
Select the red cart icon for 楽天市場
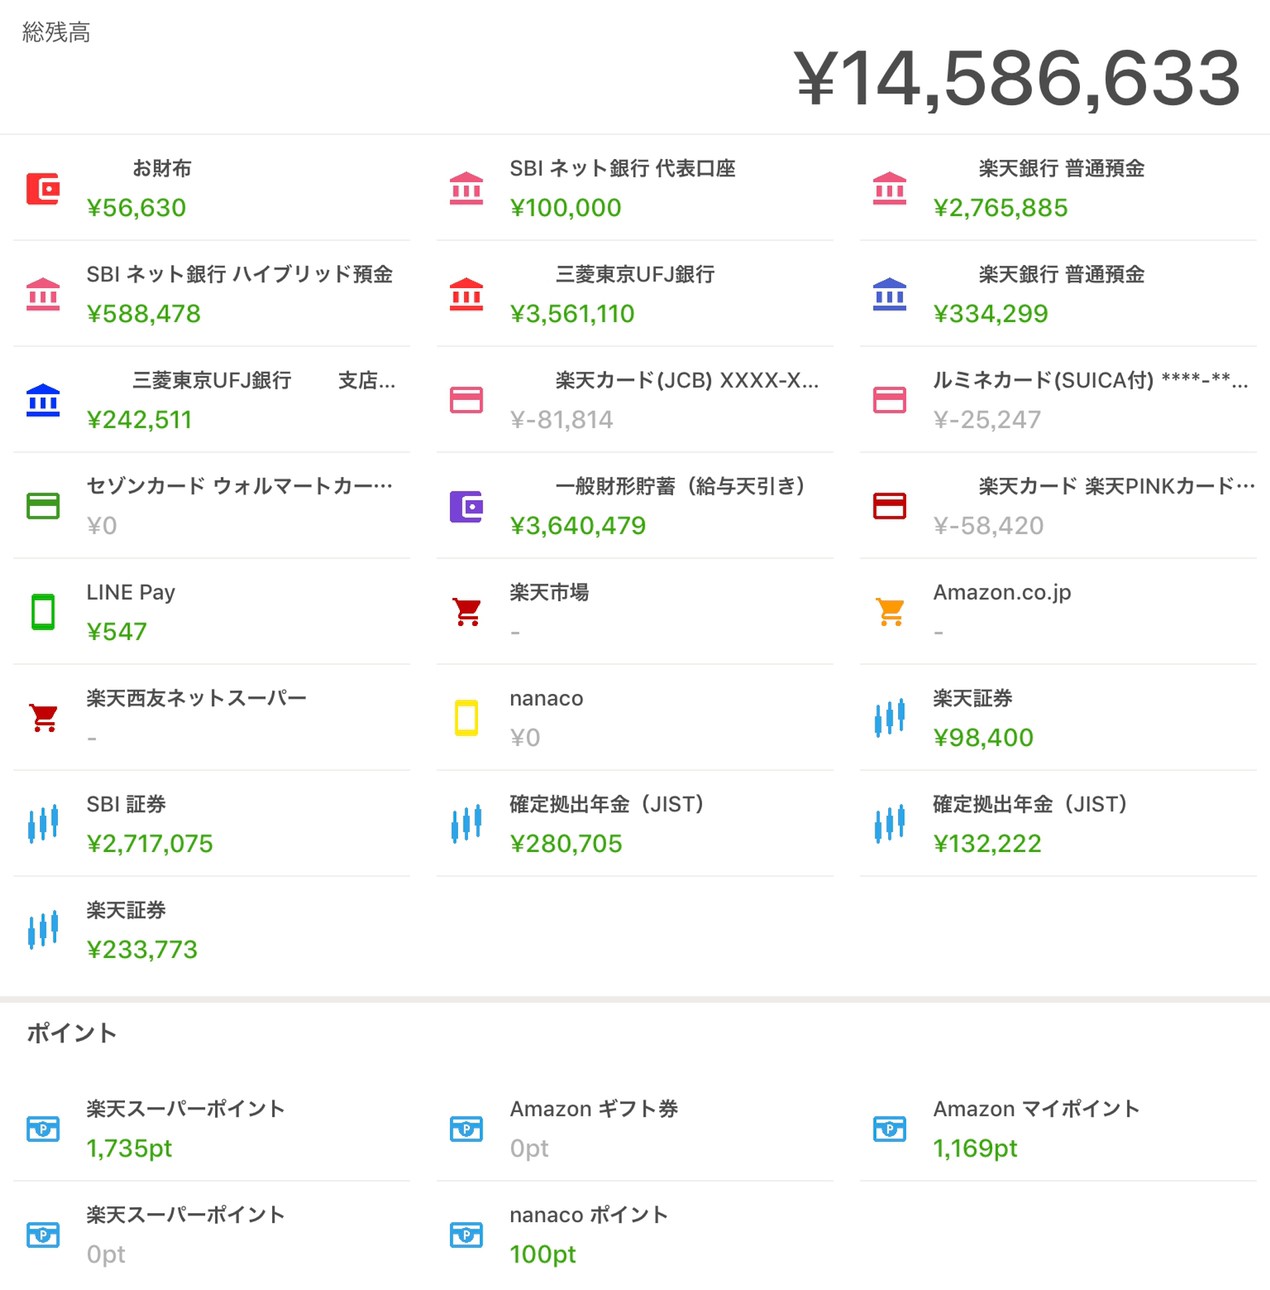coord(466,612)
